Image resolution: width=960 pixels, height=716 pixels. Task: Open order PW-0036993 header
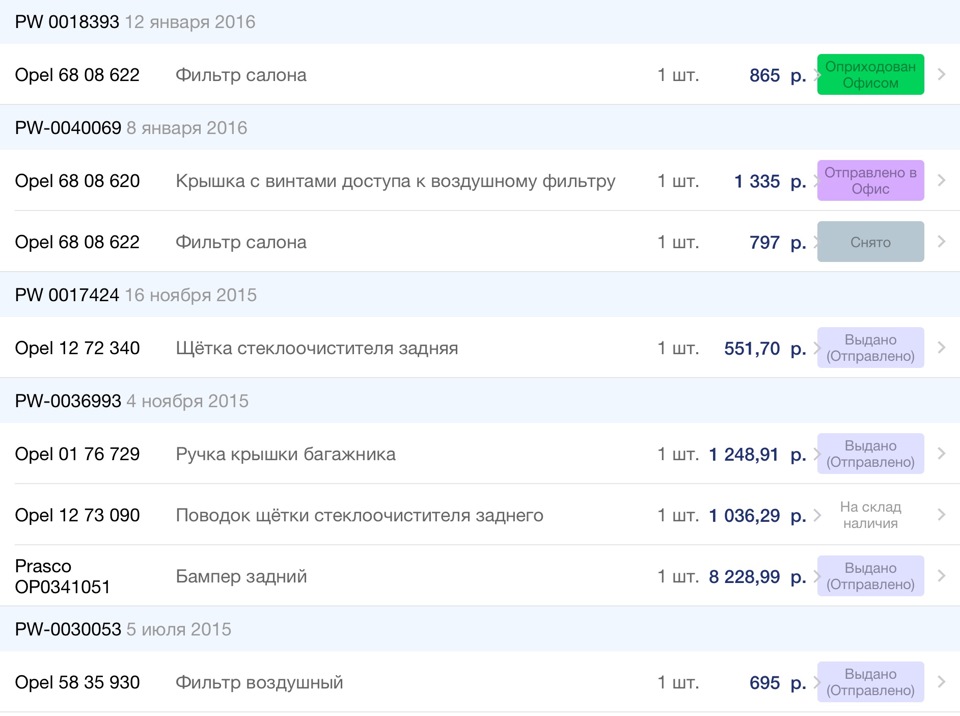tap(68, 401)
